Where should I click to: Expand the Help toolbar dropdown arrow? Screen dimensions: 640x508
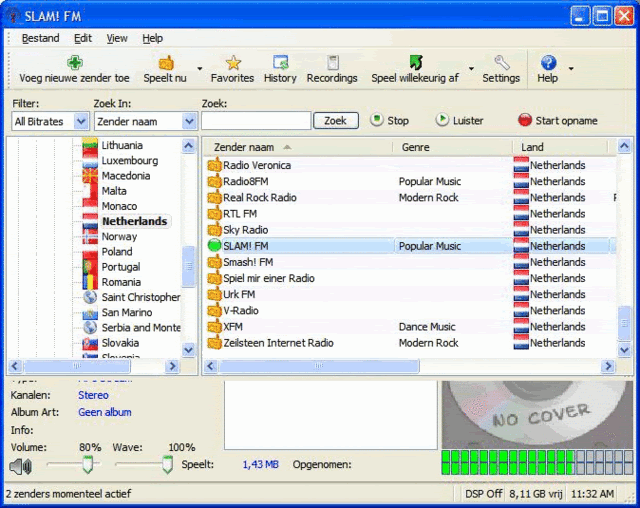click(571, 68)
